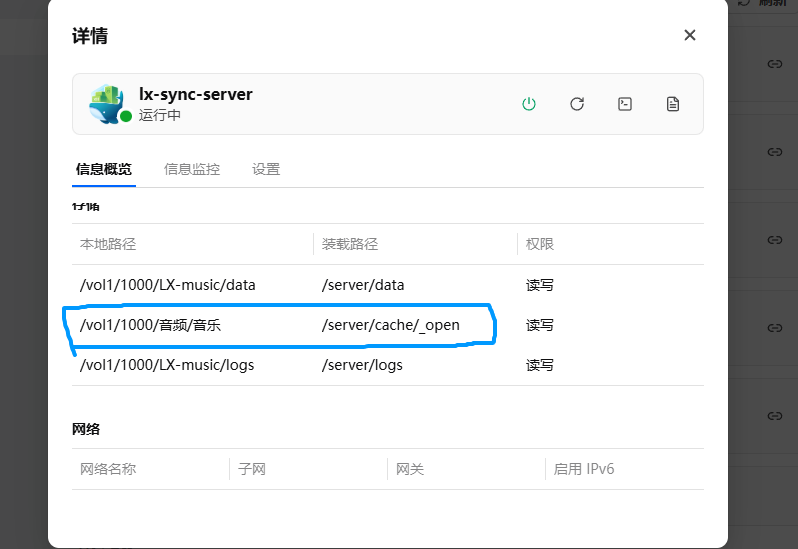Click the 网络名称 column header
The width and height of the screenshot is (798, 549).
108,469
